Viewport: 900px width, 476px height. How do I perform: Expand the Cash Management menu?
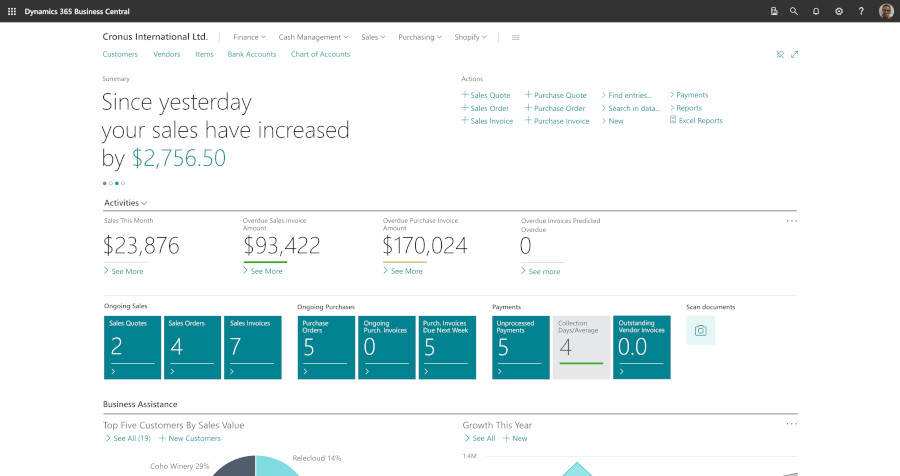[313, 37]
